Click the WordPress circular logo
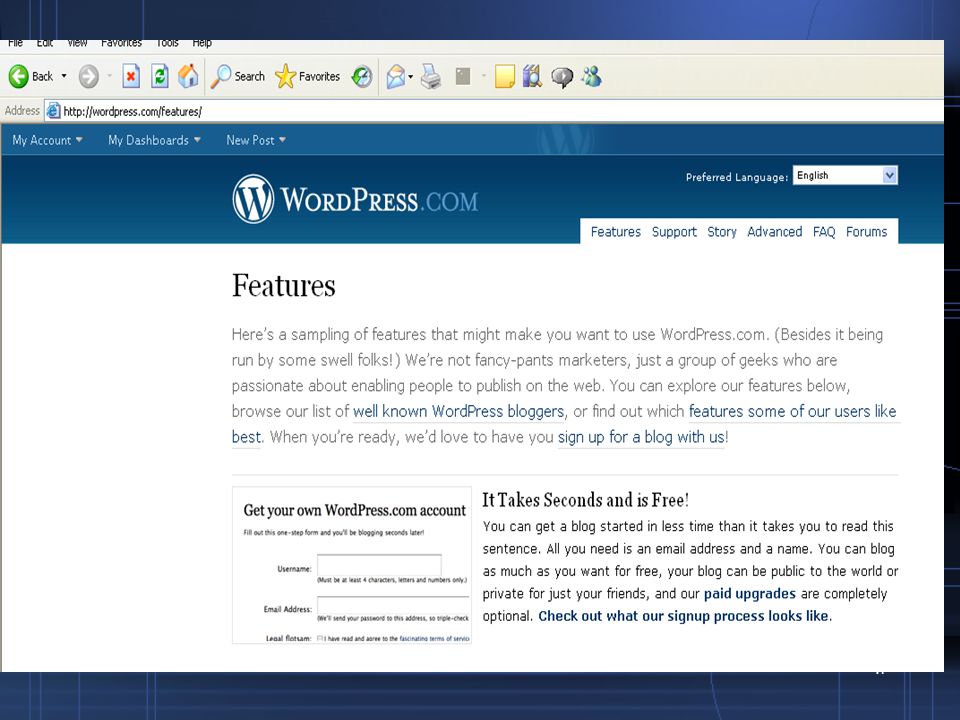 [253, 199]
